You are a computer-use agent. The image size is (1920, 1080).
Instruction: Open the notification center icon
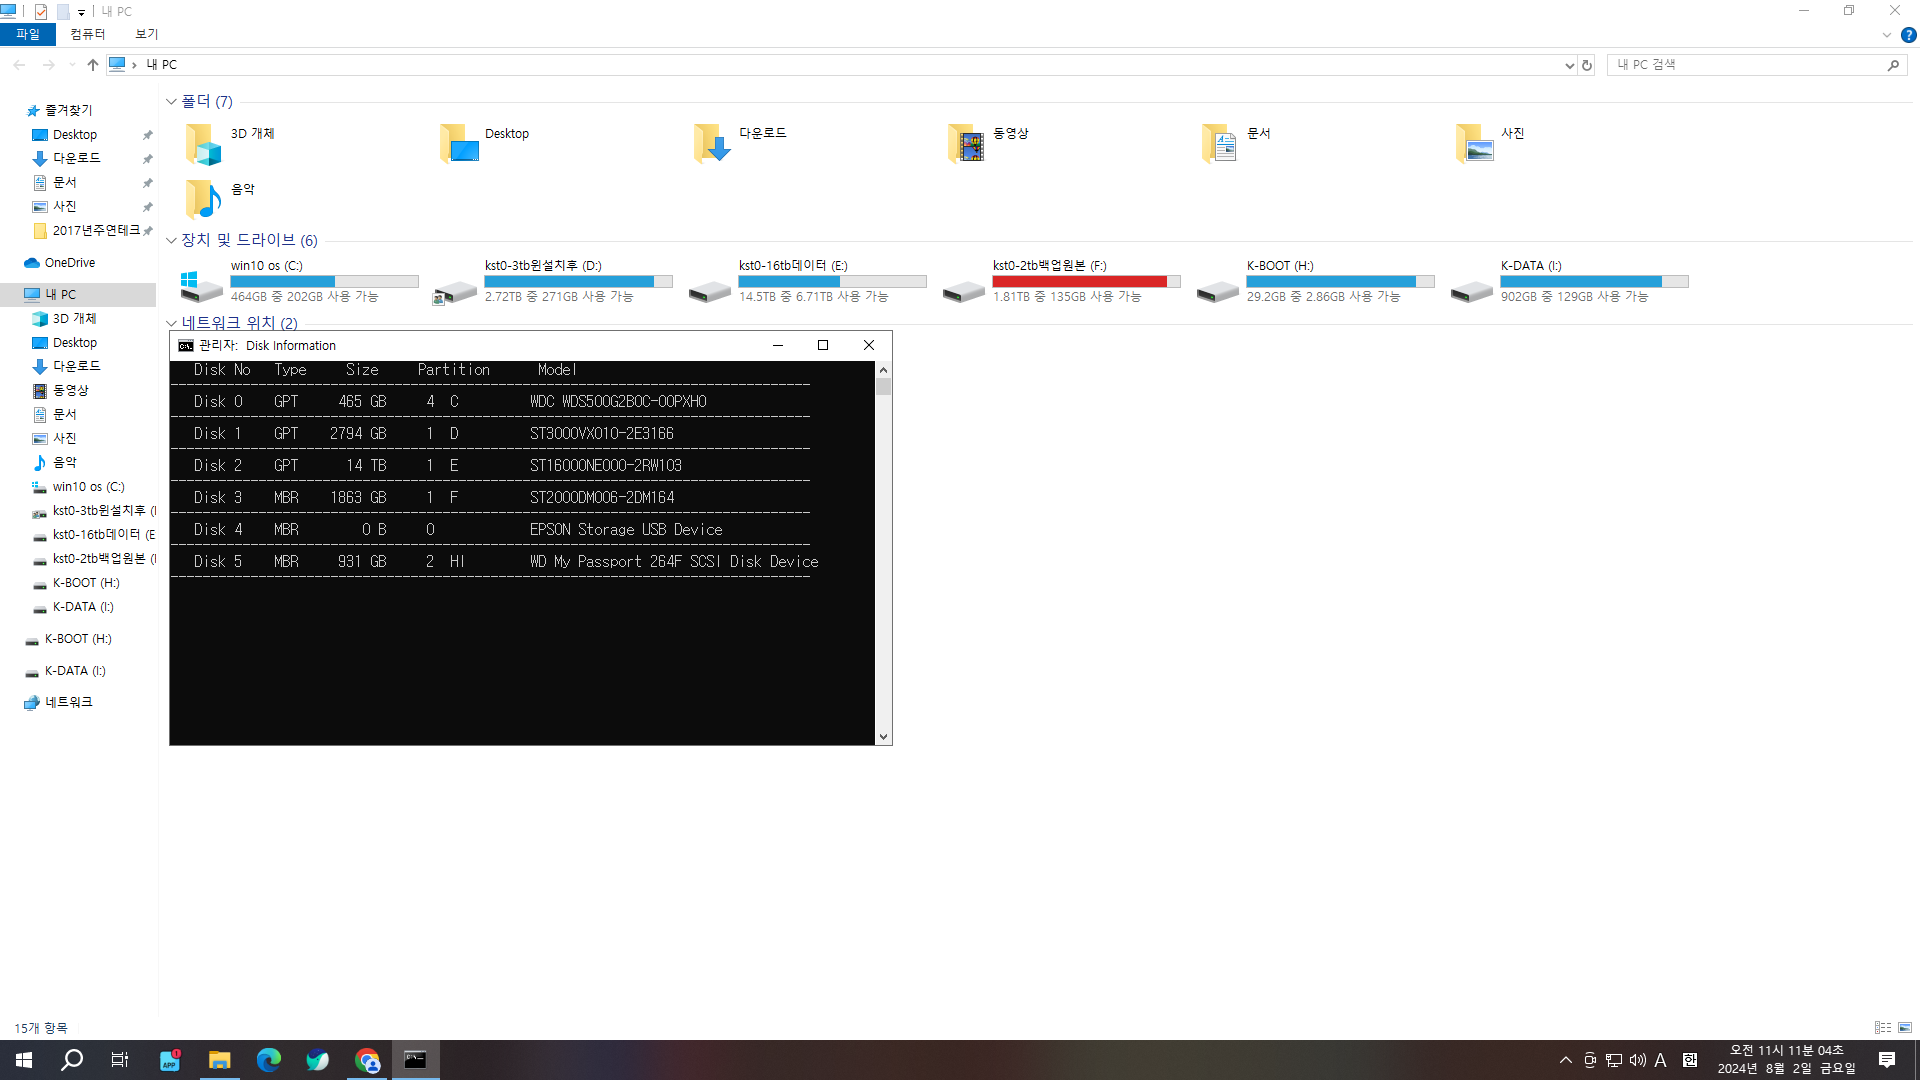pyautogui.click(x=1887, y=1060)
